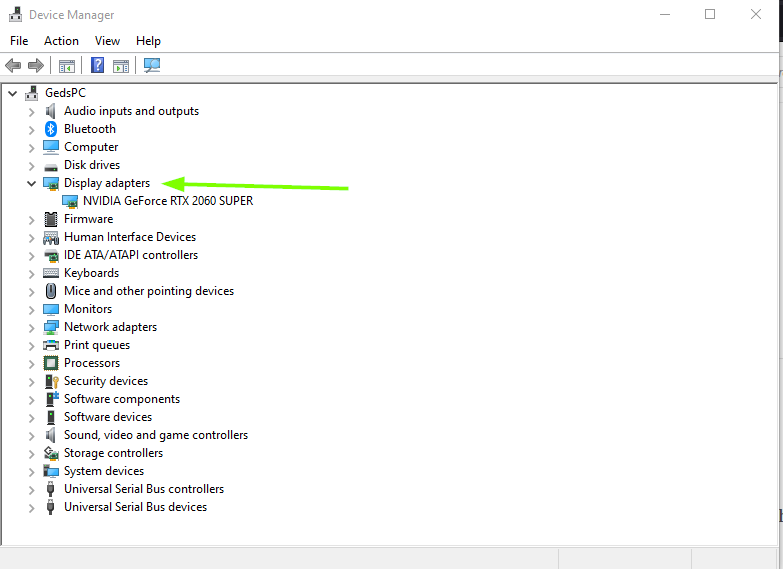Select the Computer category label

[x=91, y=147]
